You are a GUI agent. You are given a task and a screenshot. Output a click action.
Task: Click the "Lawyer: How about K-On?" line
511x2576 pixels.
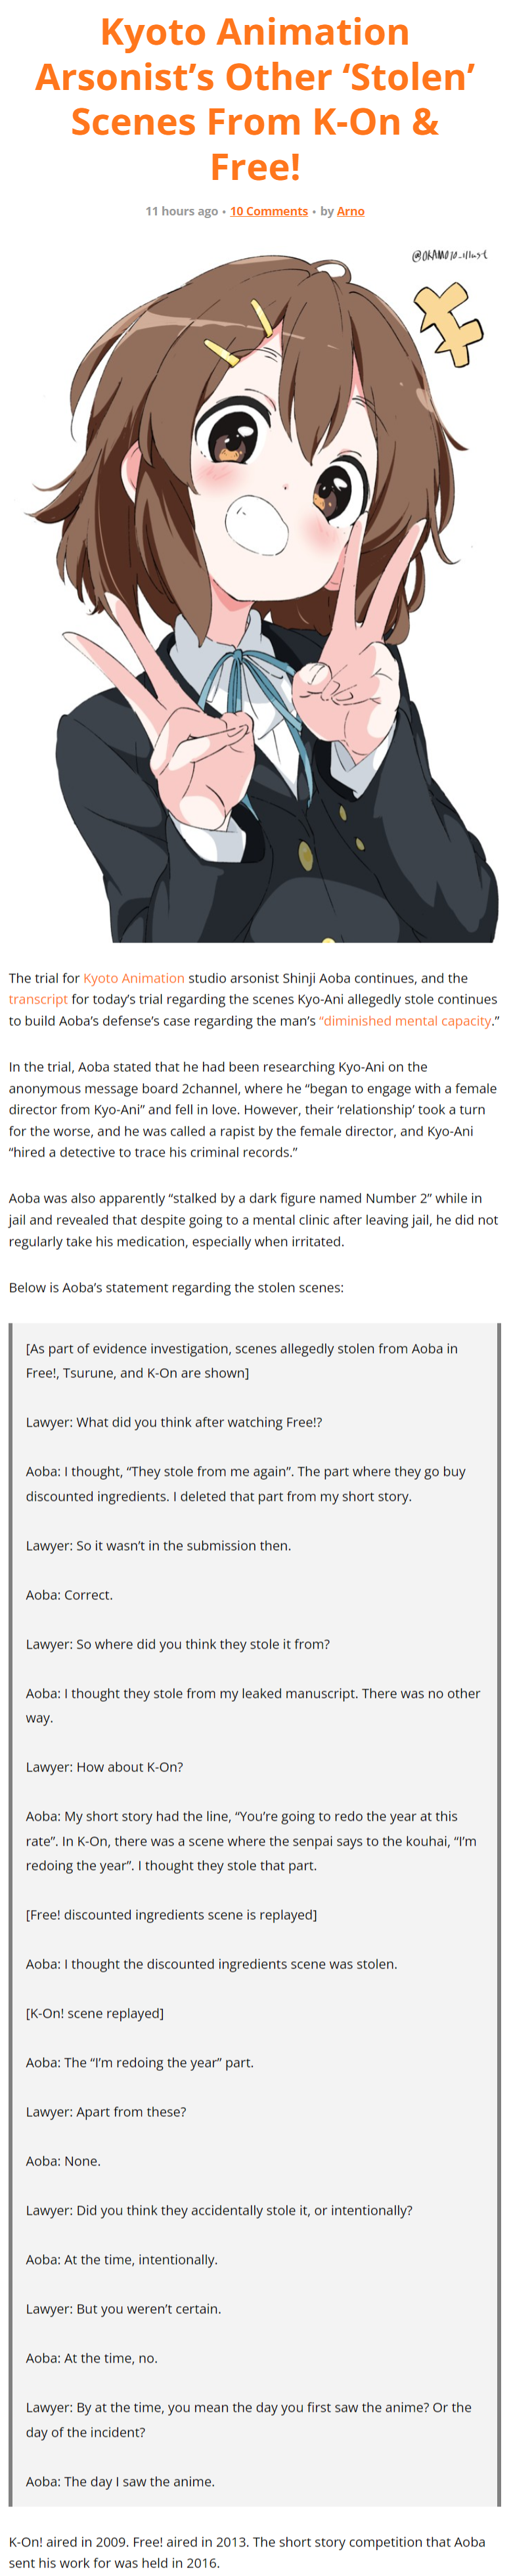coord(104,1767)
